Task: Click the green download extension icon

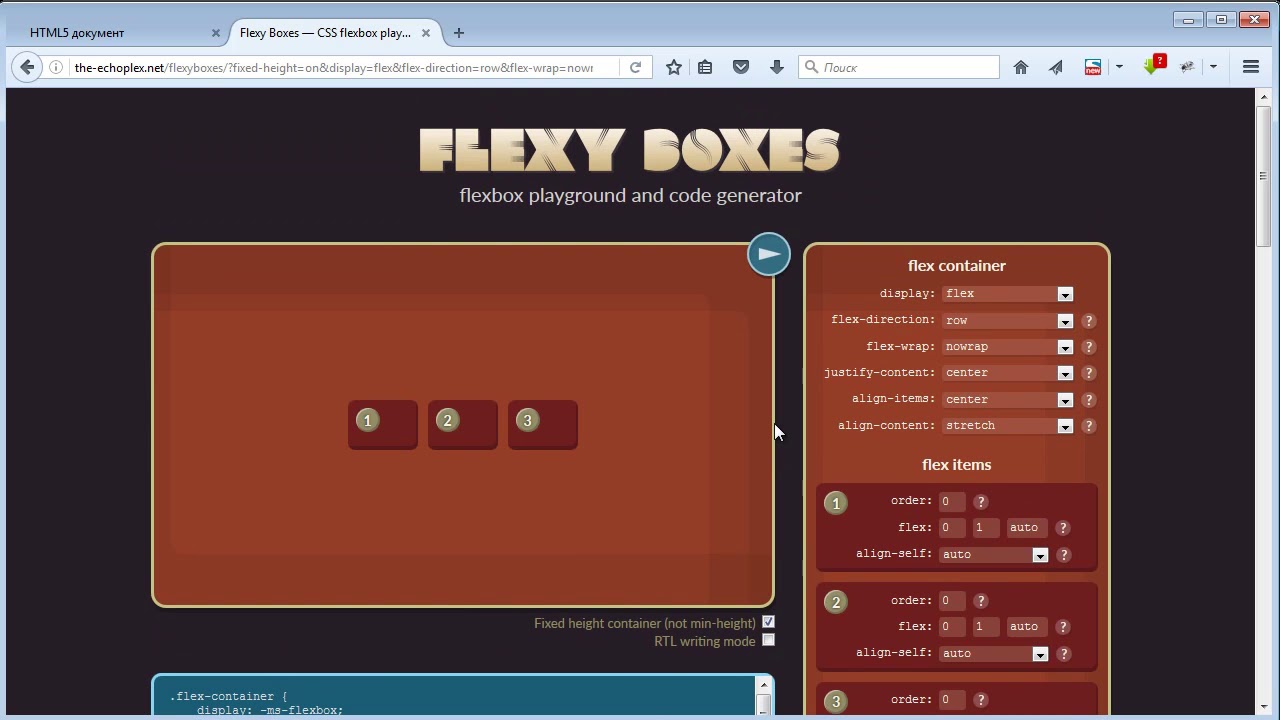Action: [1155, 65]
